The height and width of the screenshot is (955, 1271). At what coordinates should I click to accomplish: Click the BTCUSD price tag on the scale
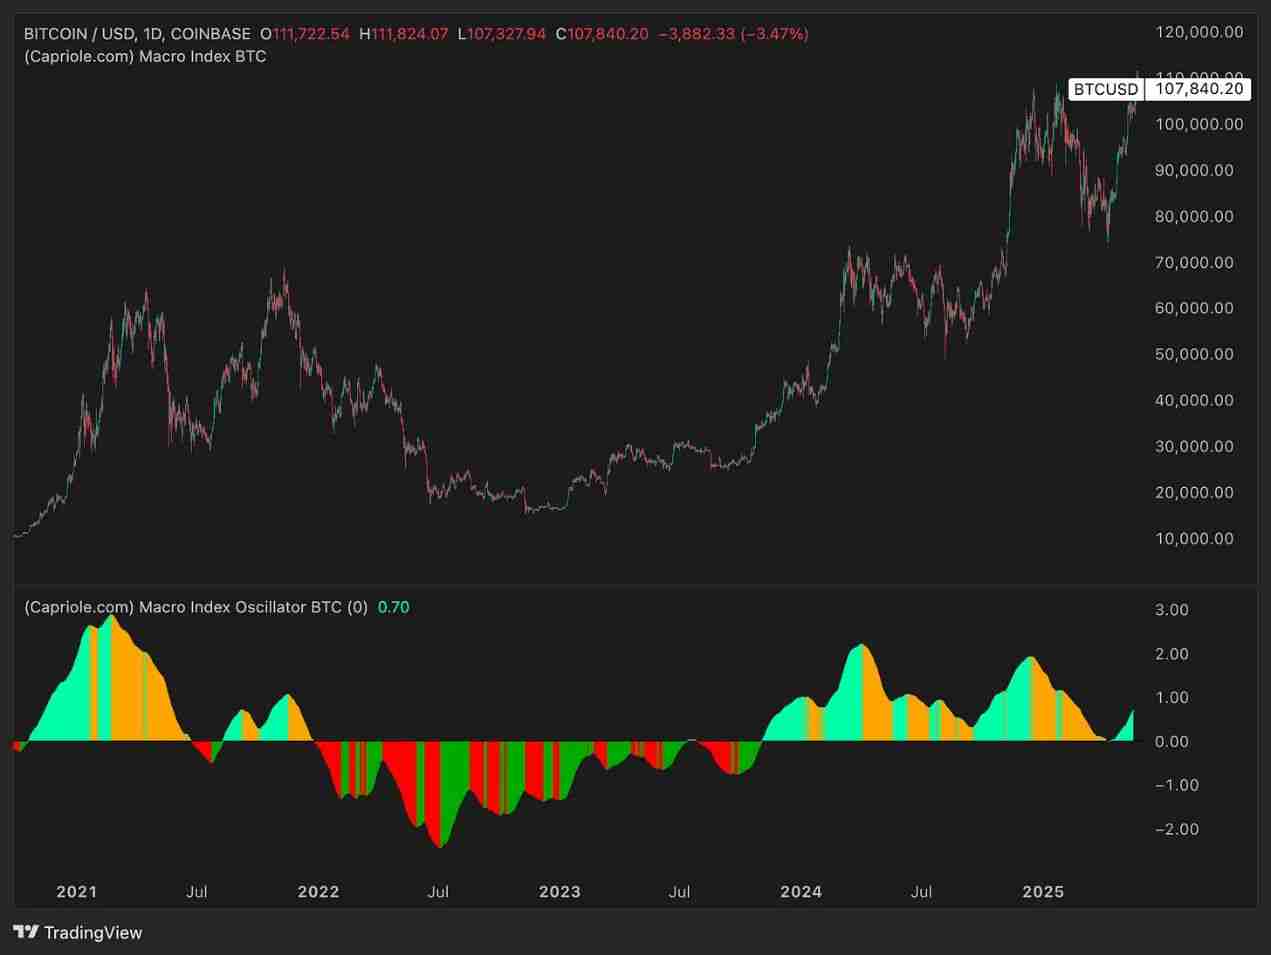(x=1105, y=89)
